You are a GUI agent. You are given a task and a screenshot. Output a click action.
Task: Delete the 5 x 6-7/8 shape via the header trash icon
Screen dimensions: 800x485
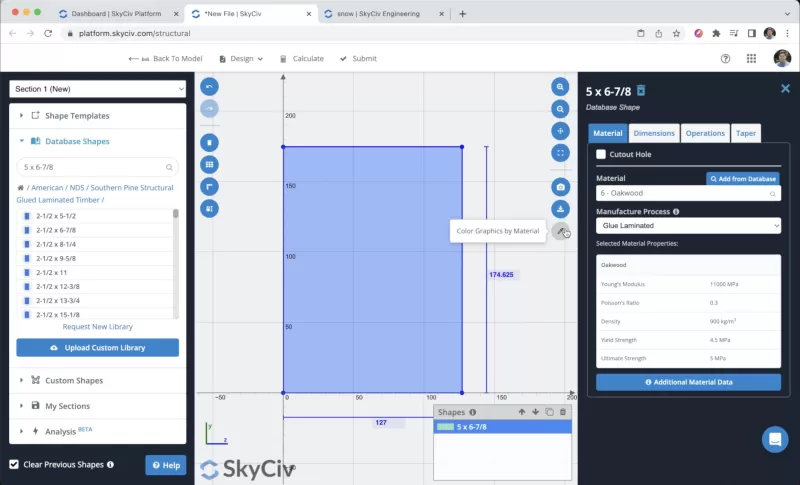click(641, 91)
